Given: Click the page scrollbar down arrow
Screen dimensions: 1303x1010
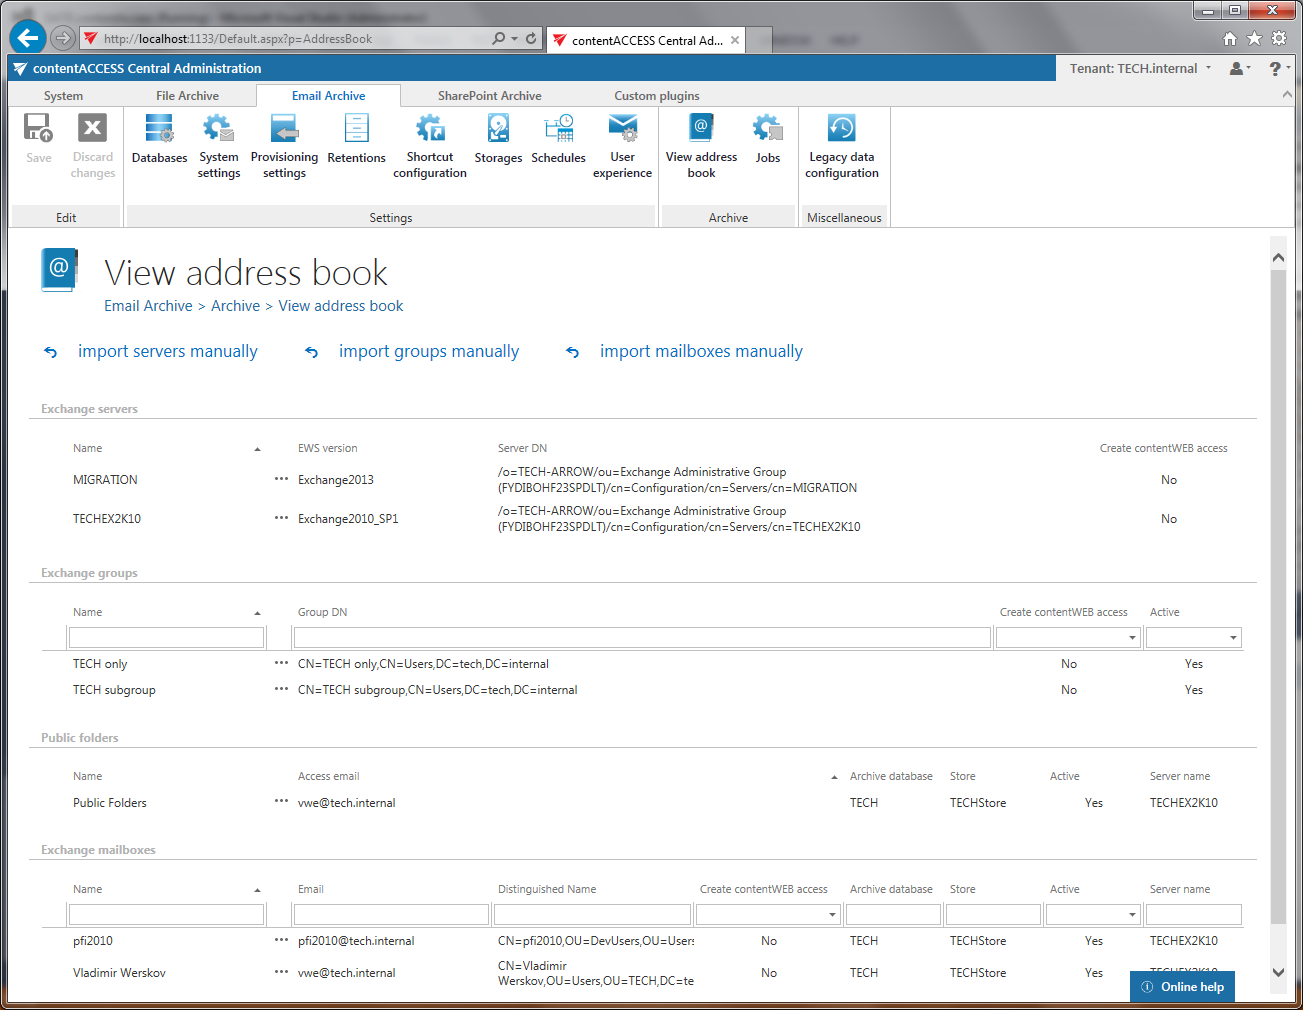Looking at the screenshot, I should coord(1278,972).
